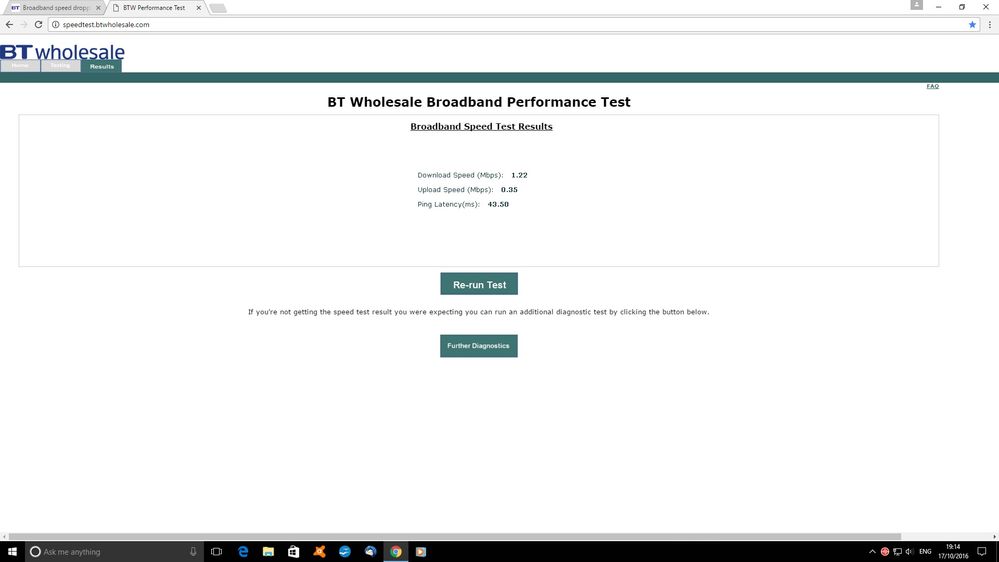Open the Avast antivirus taskbar icon

(x=319, y=552)
